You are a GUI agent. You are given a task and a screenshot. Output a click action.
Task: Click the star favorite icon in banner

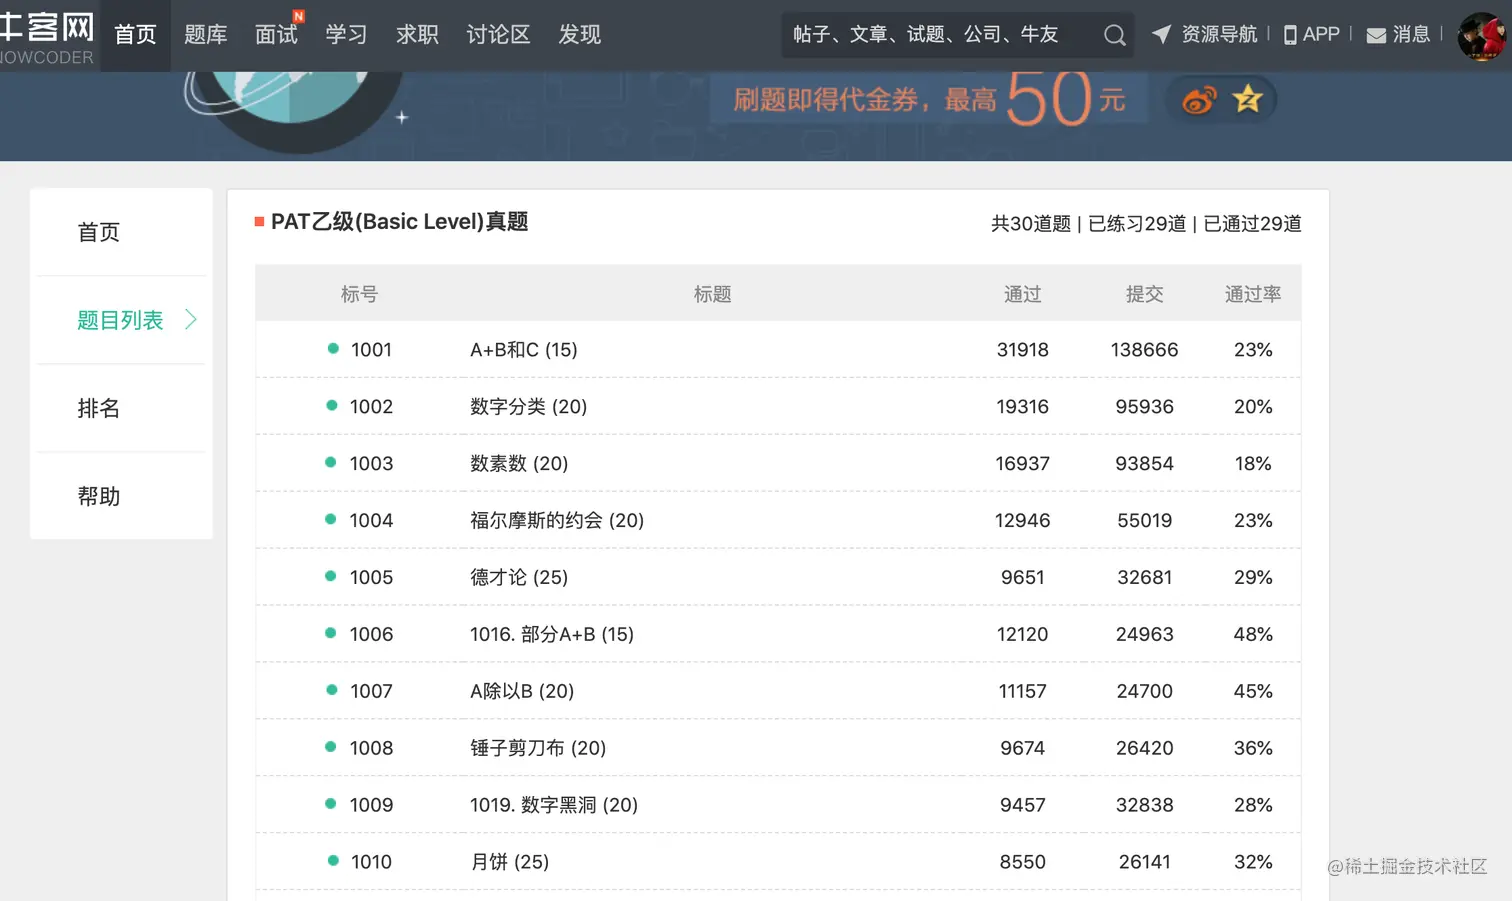[x=1248, y=99]
